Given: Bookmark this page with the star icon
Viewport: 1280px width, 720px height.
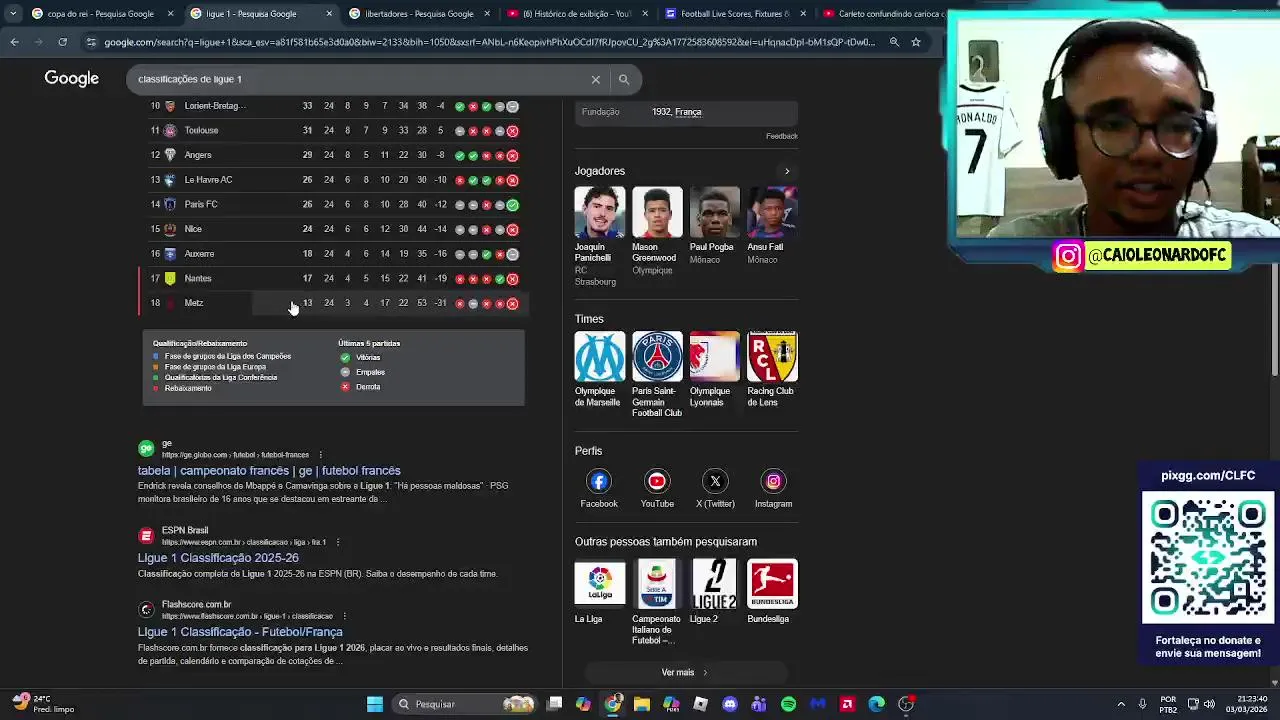Looking at the screenshot, I should coord(915,42).
